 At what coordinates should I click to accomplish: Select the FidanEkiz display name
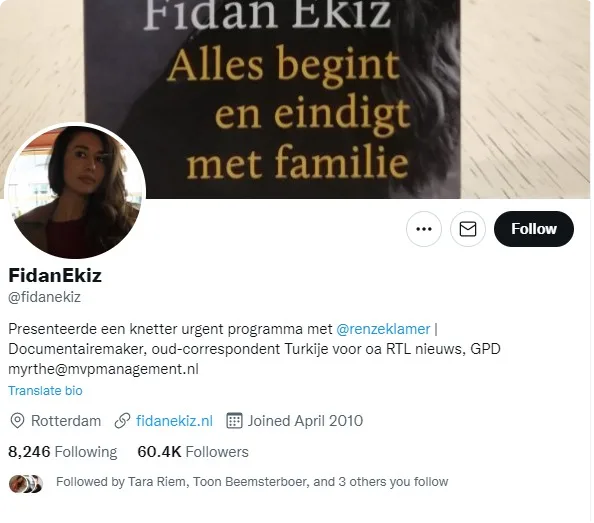pyautogui.click(x=55, y=275)
